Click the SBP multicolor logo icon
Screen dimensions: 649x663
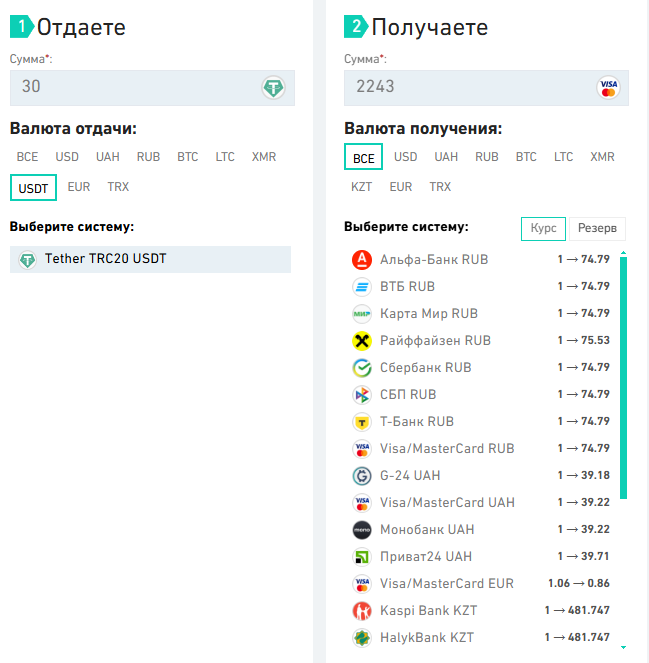[362, 395]
